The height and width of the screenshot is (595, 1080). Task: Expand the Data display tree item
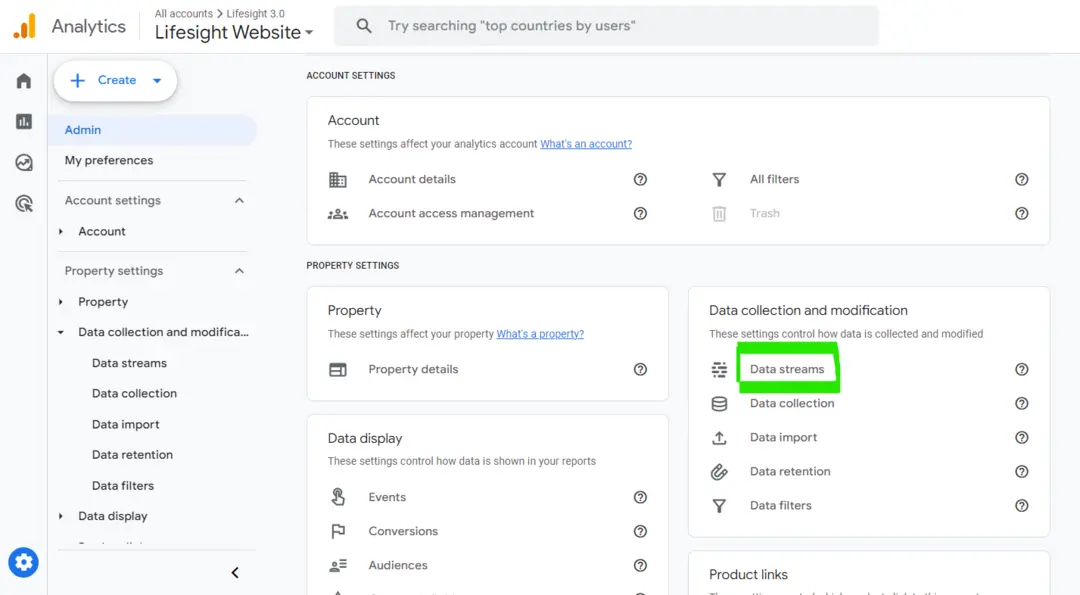pos(61,516)
